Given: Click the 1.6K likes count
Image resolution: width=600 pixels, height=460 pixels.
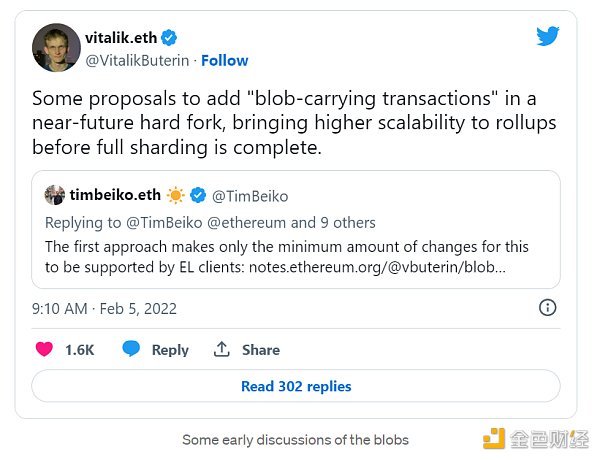Looking at the screenshot, I should coord(80,350).
